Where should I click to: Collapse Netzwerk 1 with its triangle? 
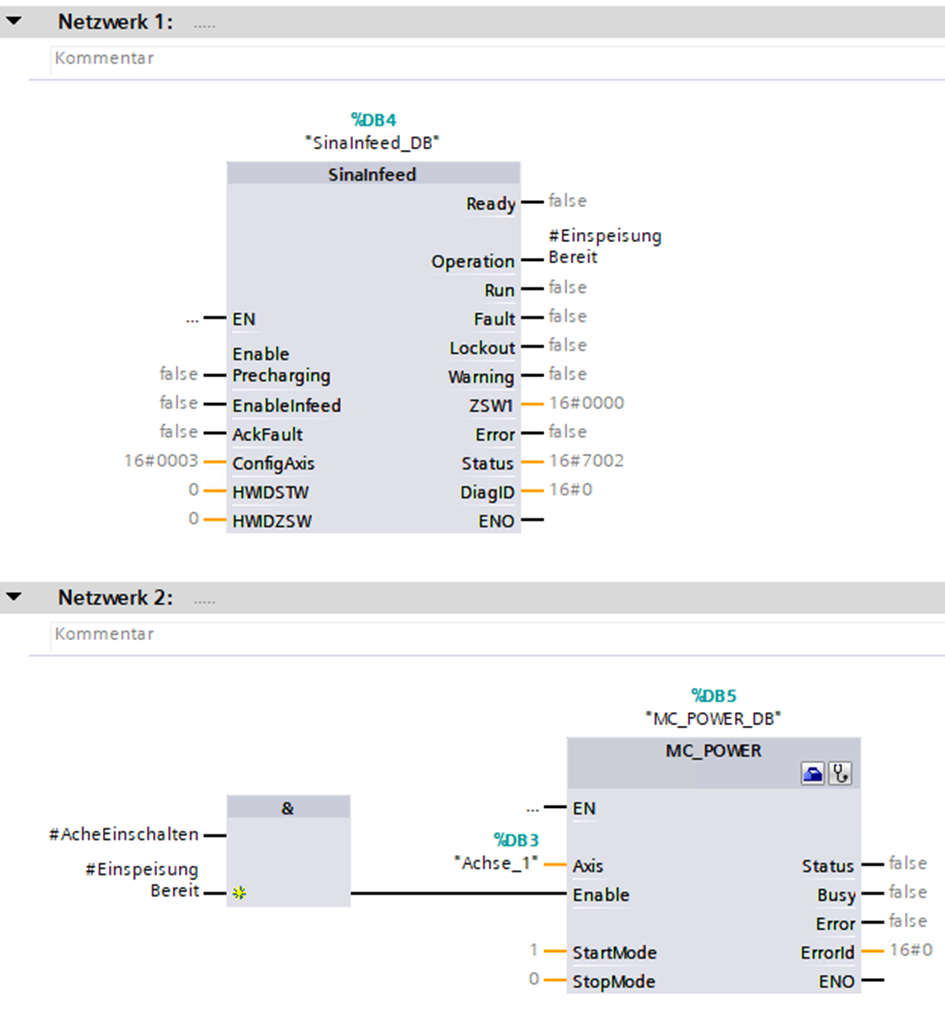pos(14,21)
